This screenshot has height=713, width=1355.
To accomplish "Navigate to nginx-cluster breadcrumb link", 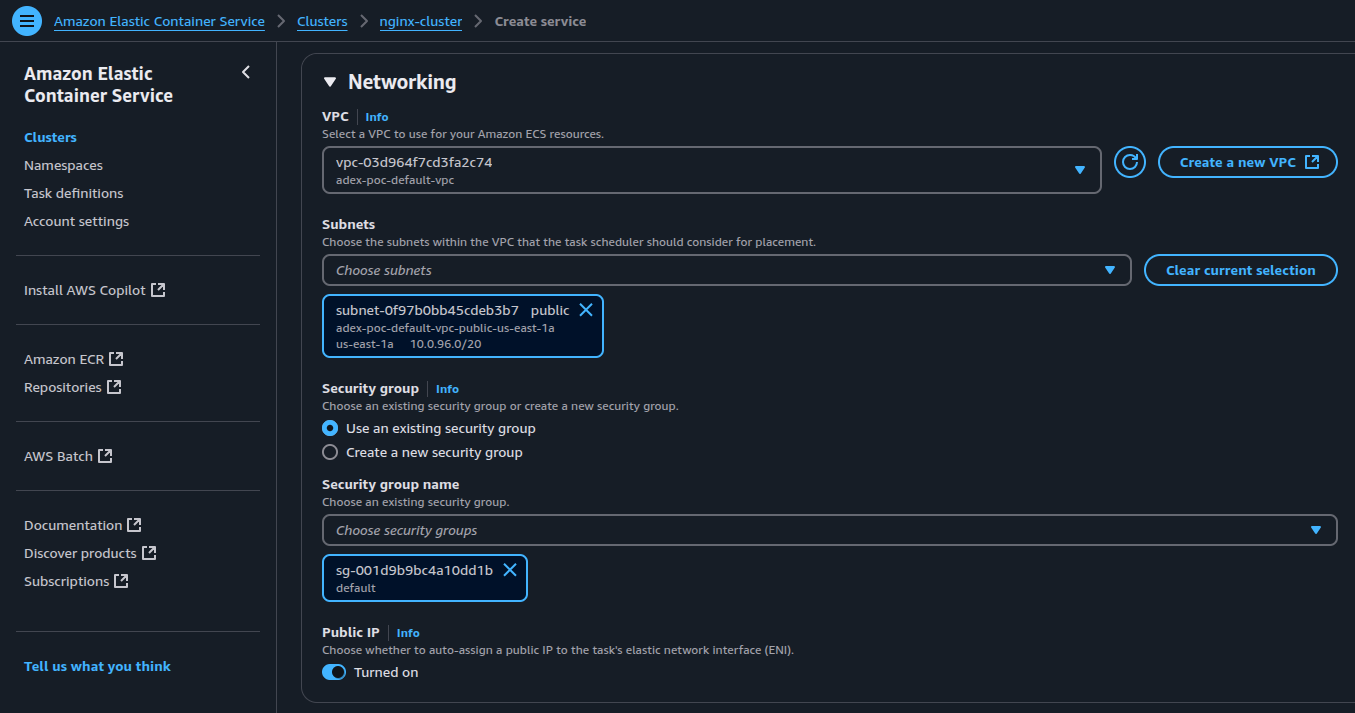I will point(420,21).
